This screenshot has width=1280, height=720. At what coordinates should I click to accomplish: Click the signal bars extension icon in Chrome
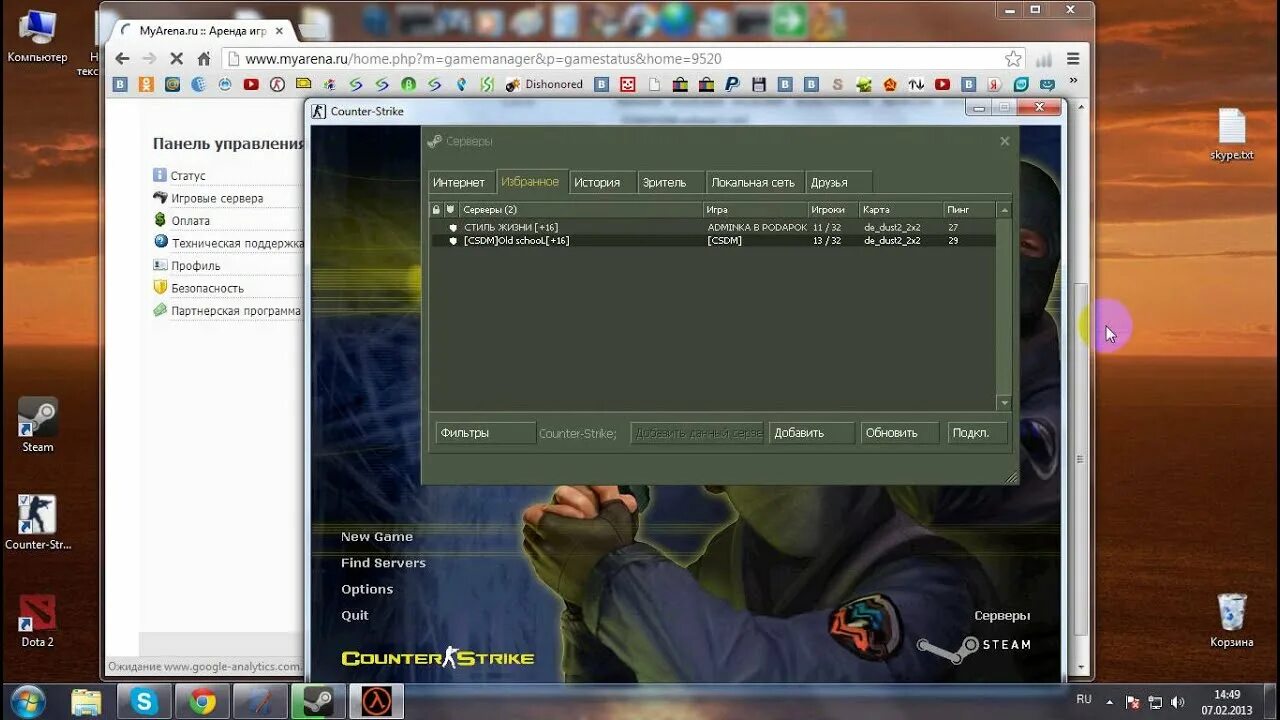(1044, 59)
